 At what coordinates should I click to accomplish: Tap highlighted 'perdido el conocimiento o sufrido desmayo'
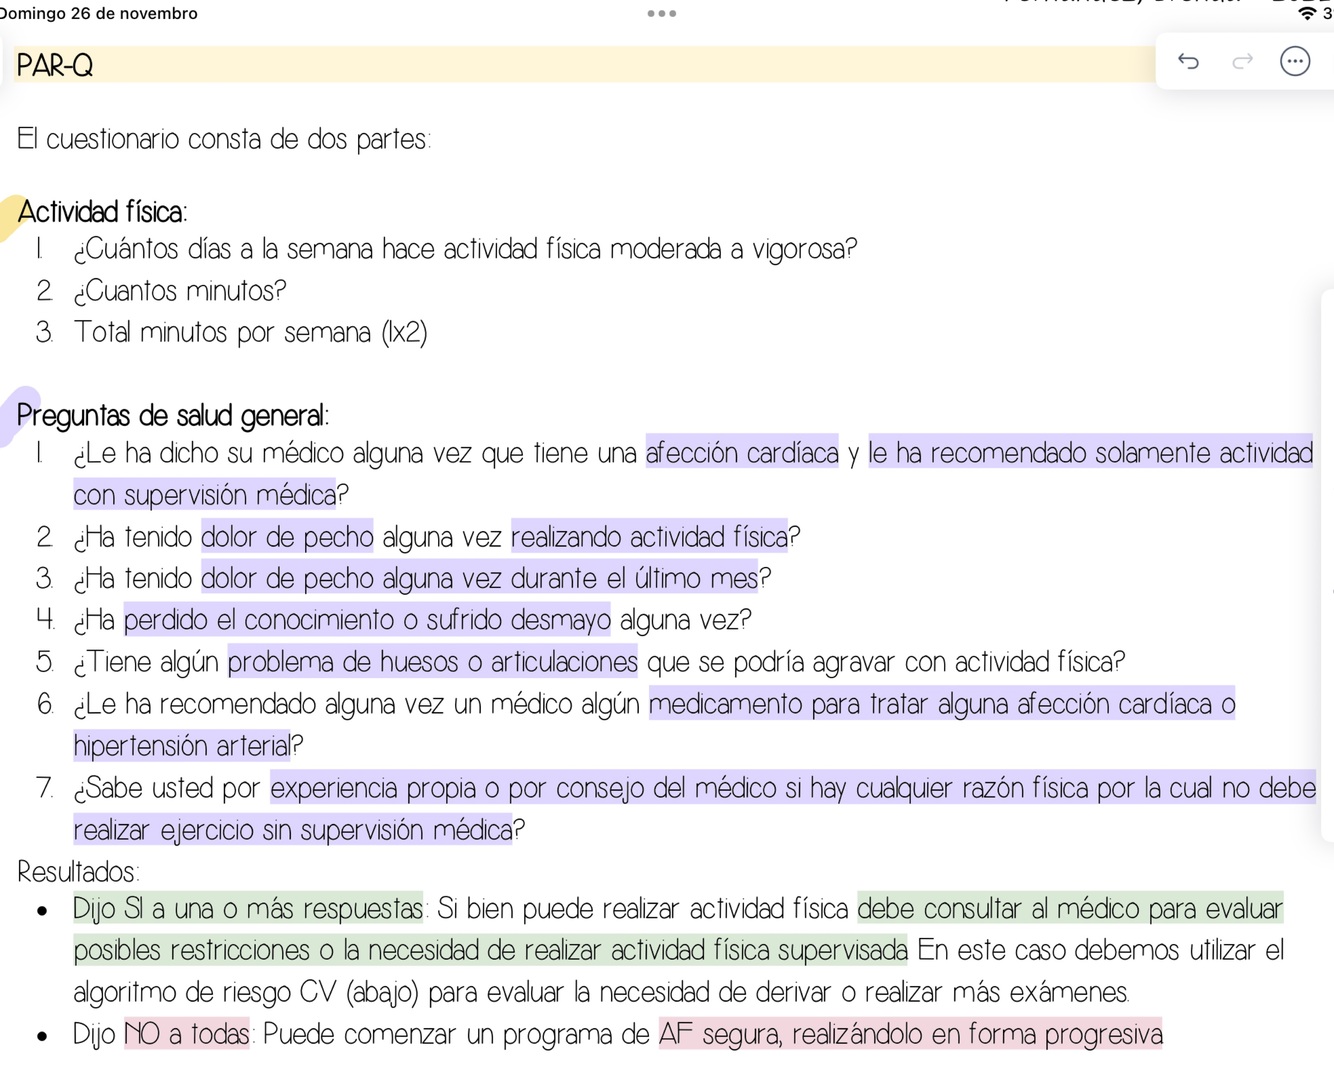point(367,621)
